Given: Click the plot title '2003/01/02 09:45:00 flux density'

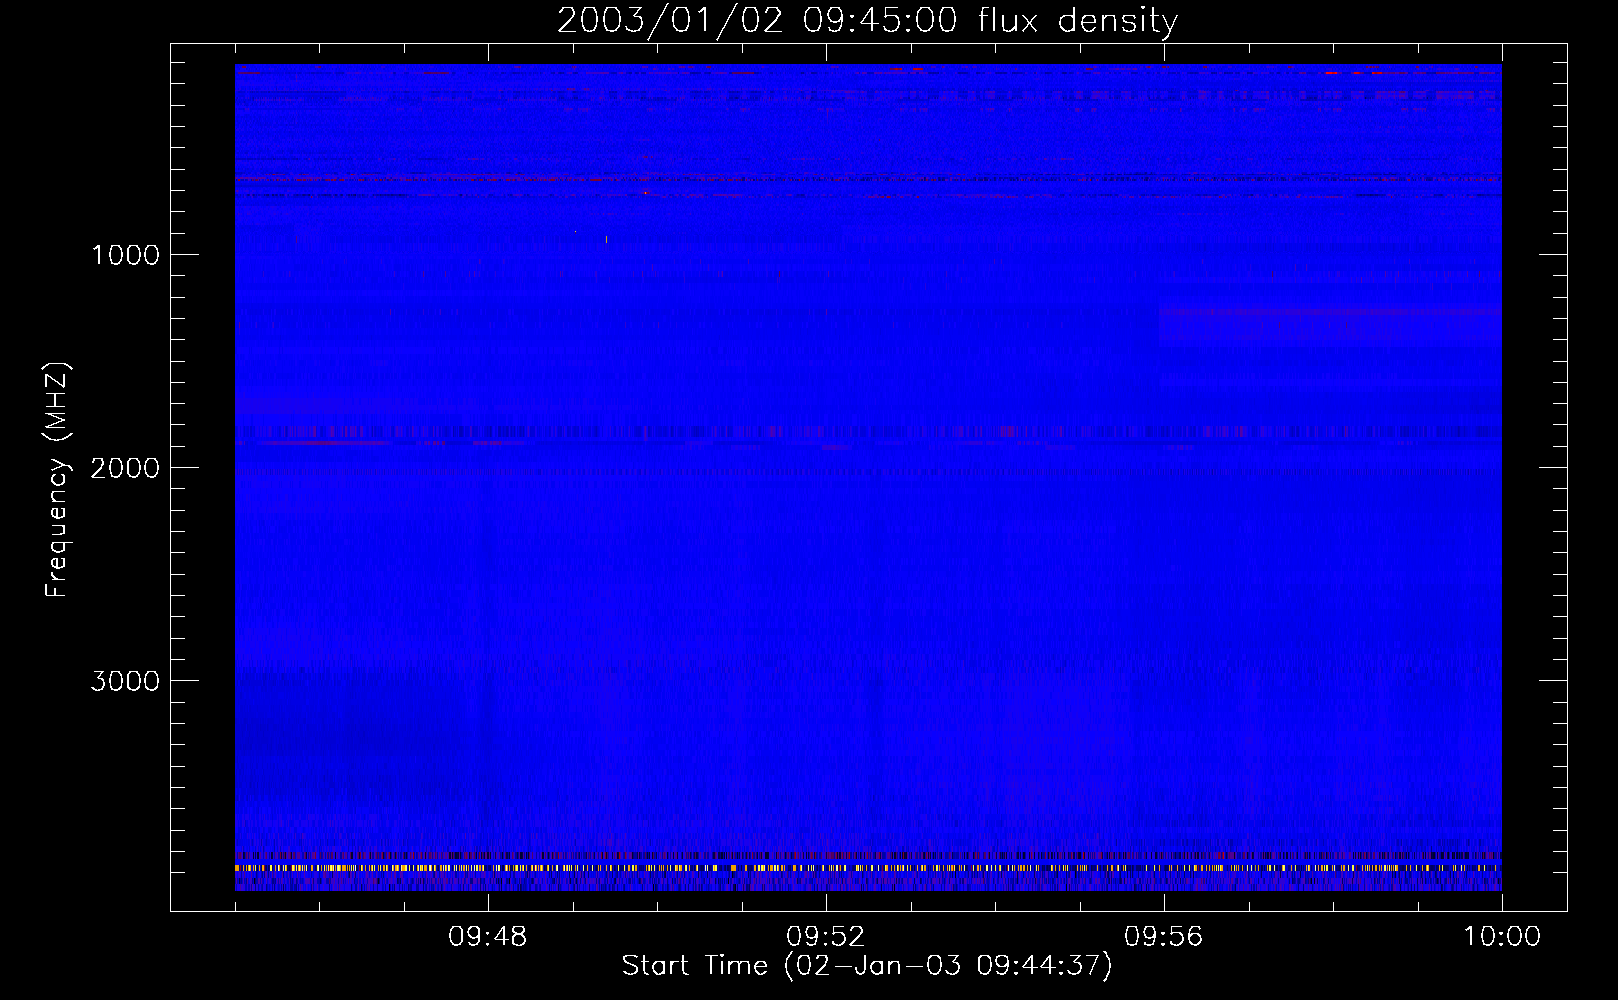Looking at the screenshot, I should click(x=867, y=21).
